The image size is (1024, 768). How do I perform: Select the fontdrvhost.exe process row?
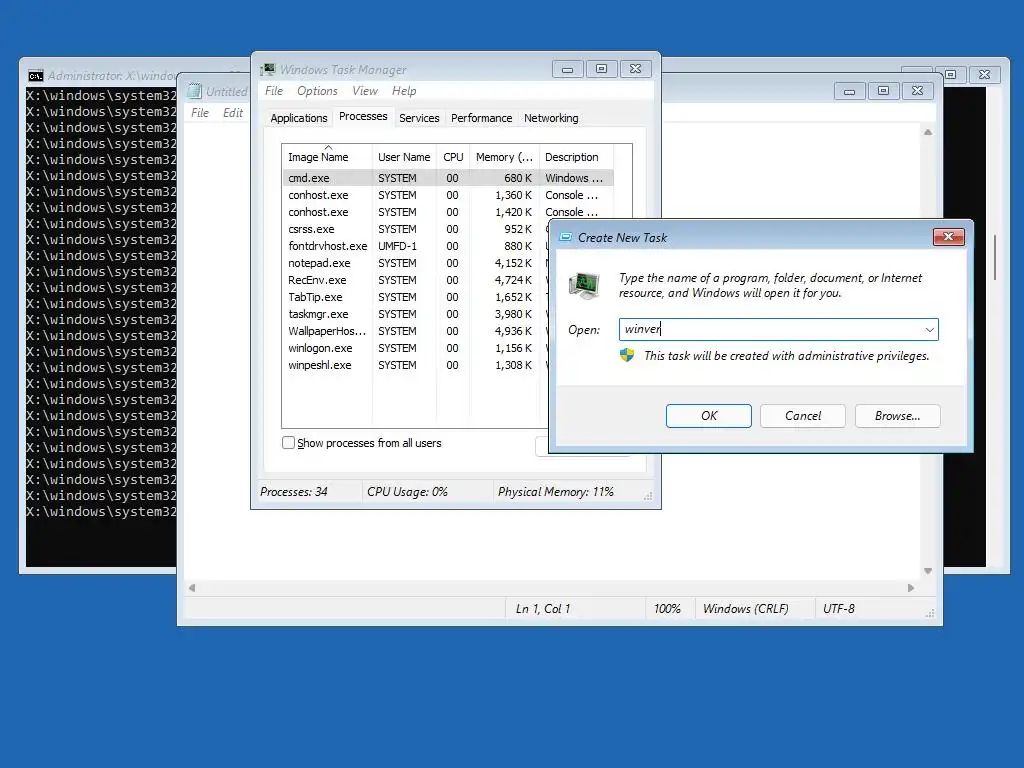tap(415, 246)
